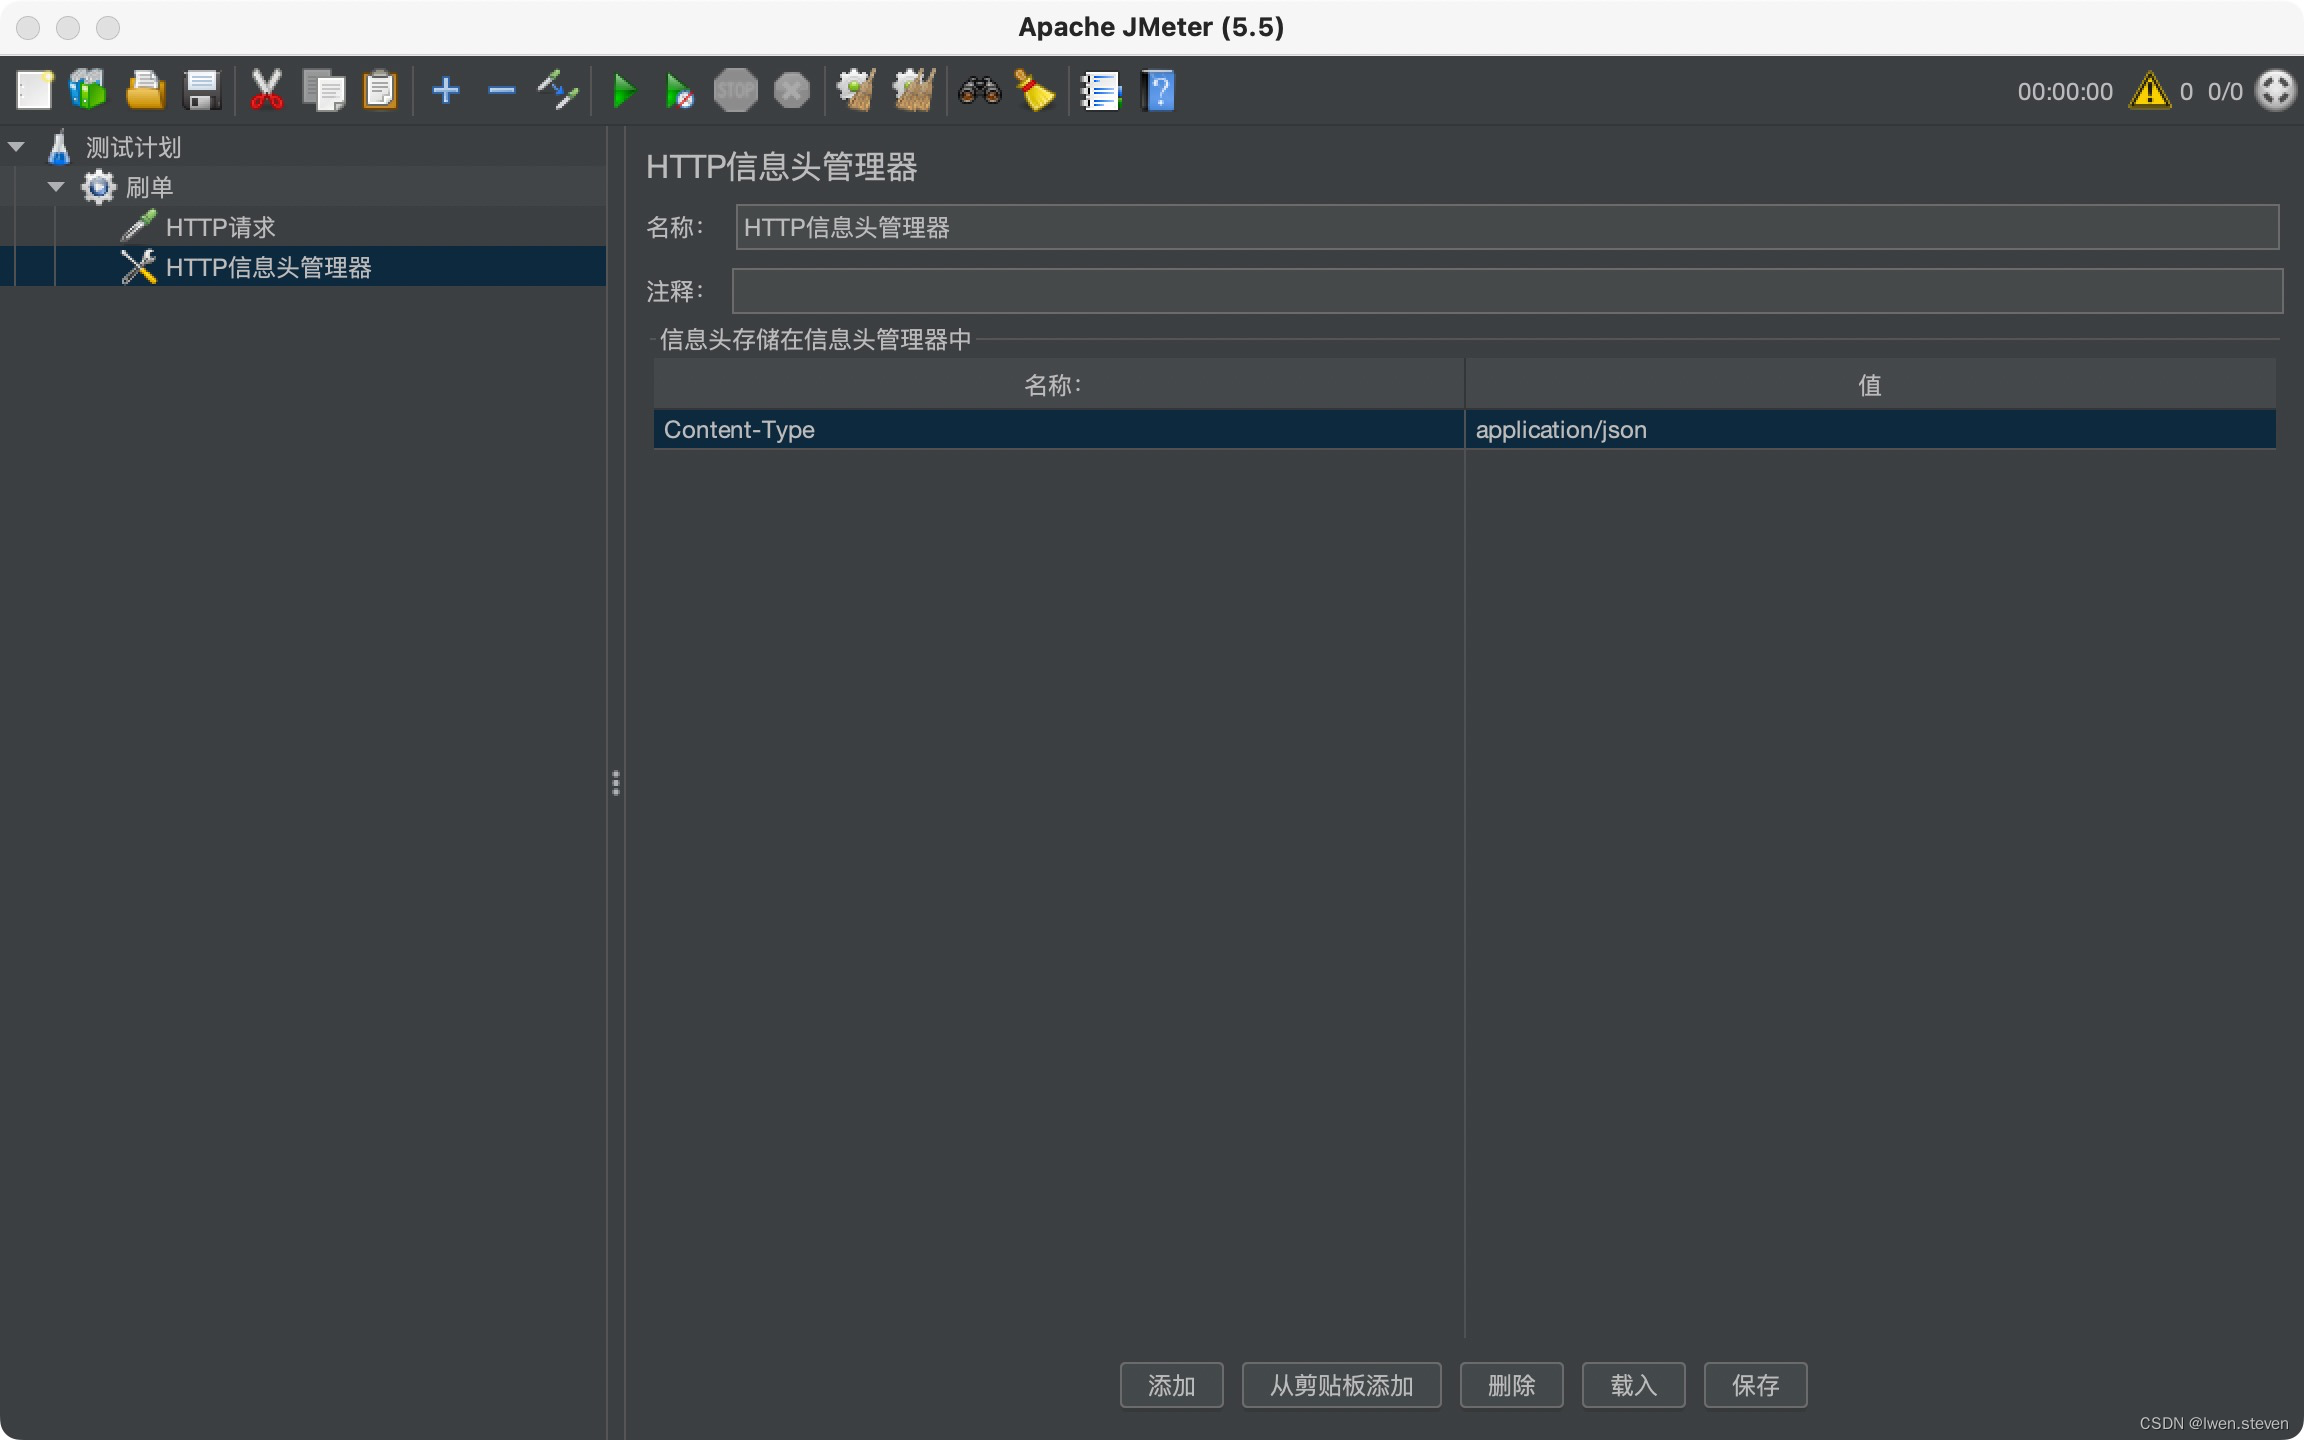Reset search with yellow broom icon

[x=1035, y=91]
